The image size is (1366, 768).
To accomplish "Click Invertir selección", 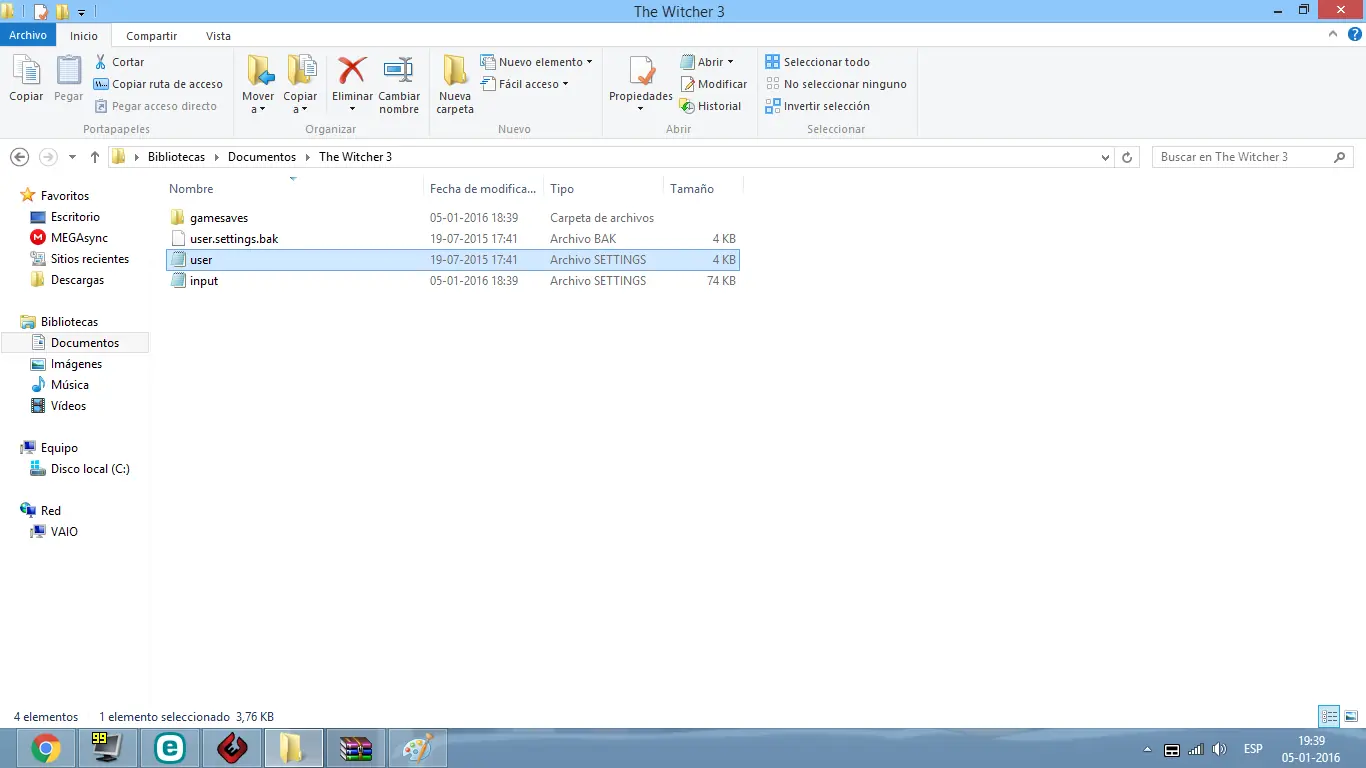I will tap(817, 106).
